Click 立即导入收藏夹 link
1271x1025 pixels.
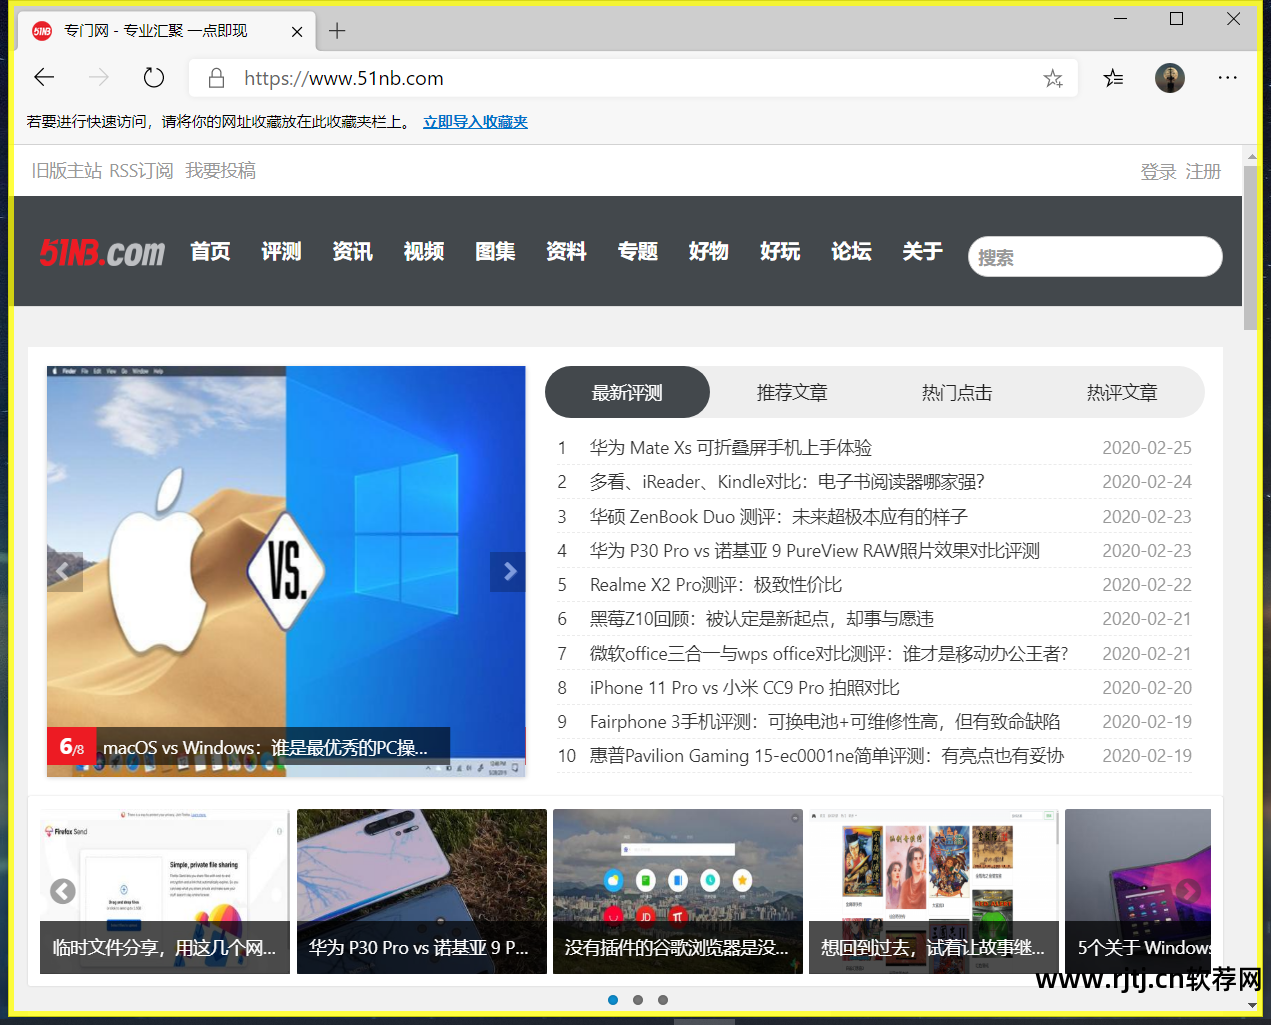pyautogui.click(x=475, y=122)
